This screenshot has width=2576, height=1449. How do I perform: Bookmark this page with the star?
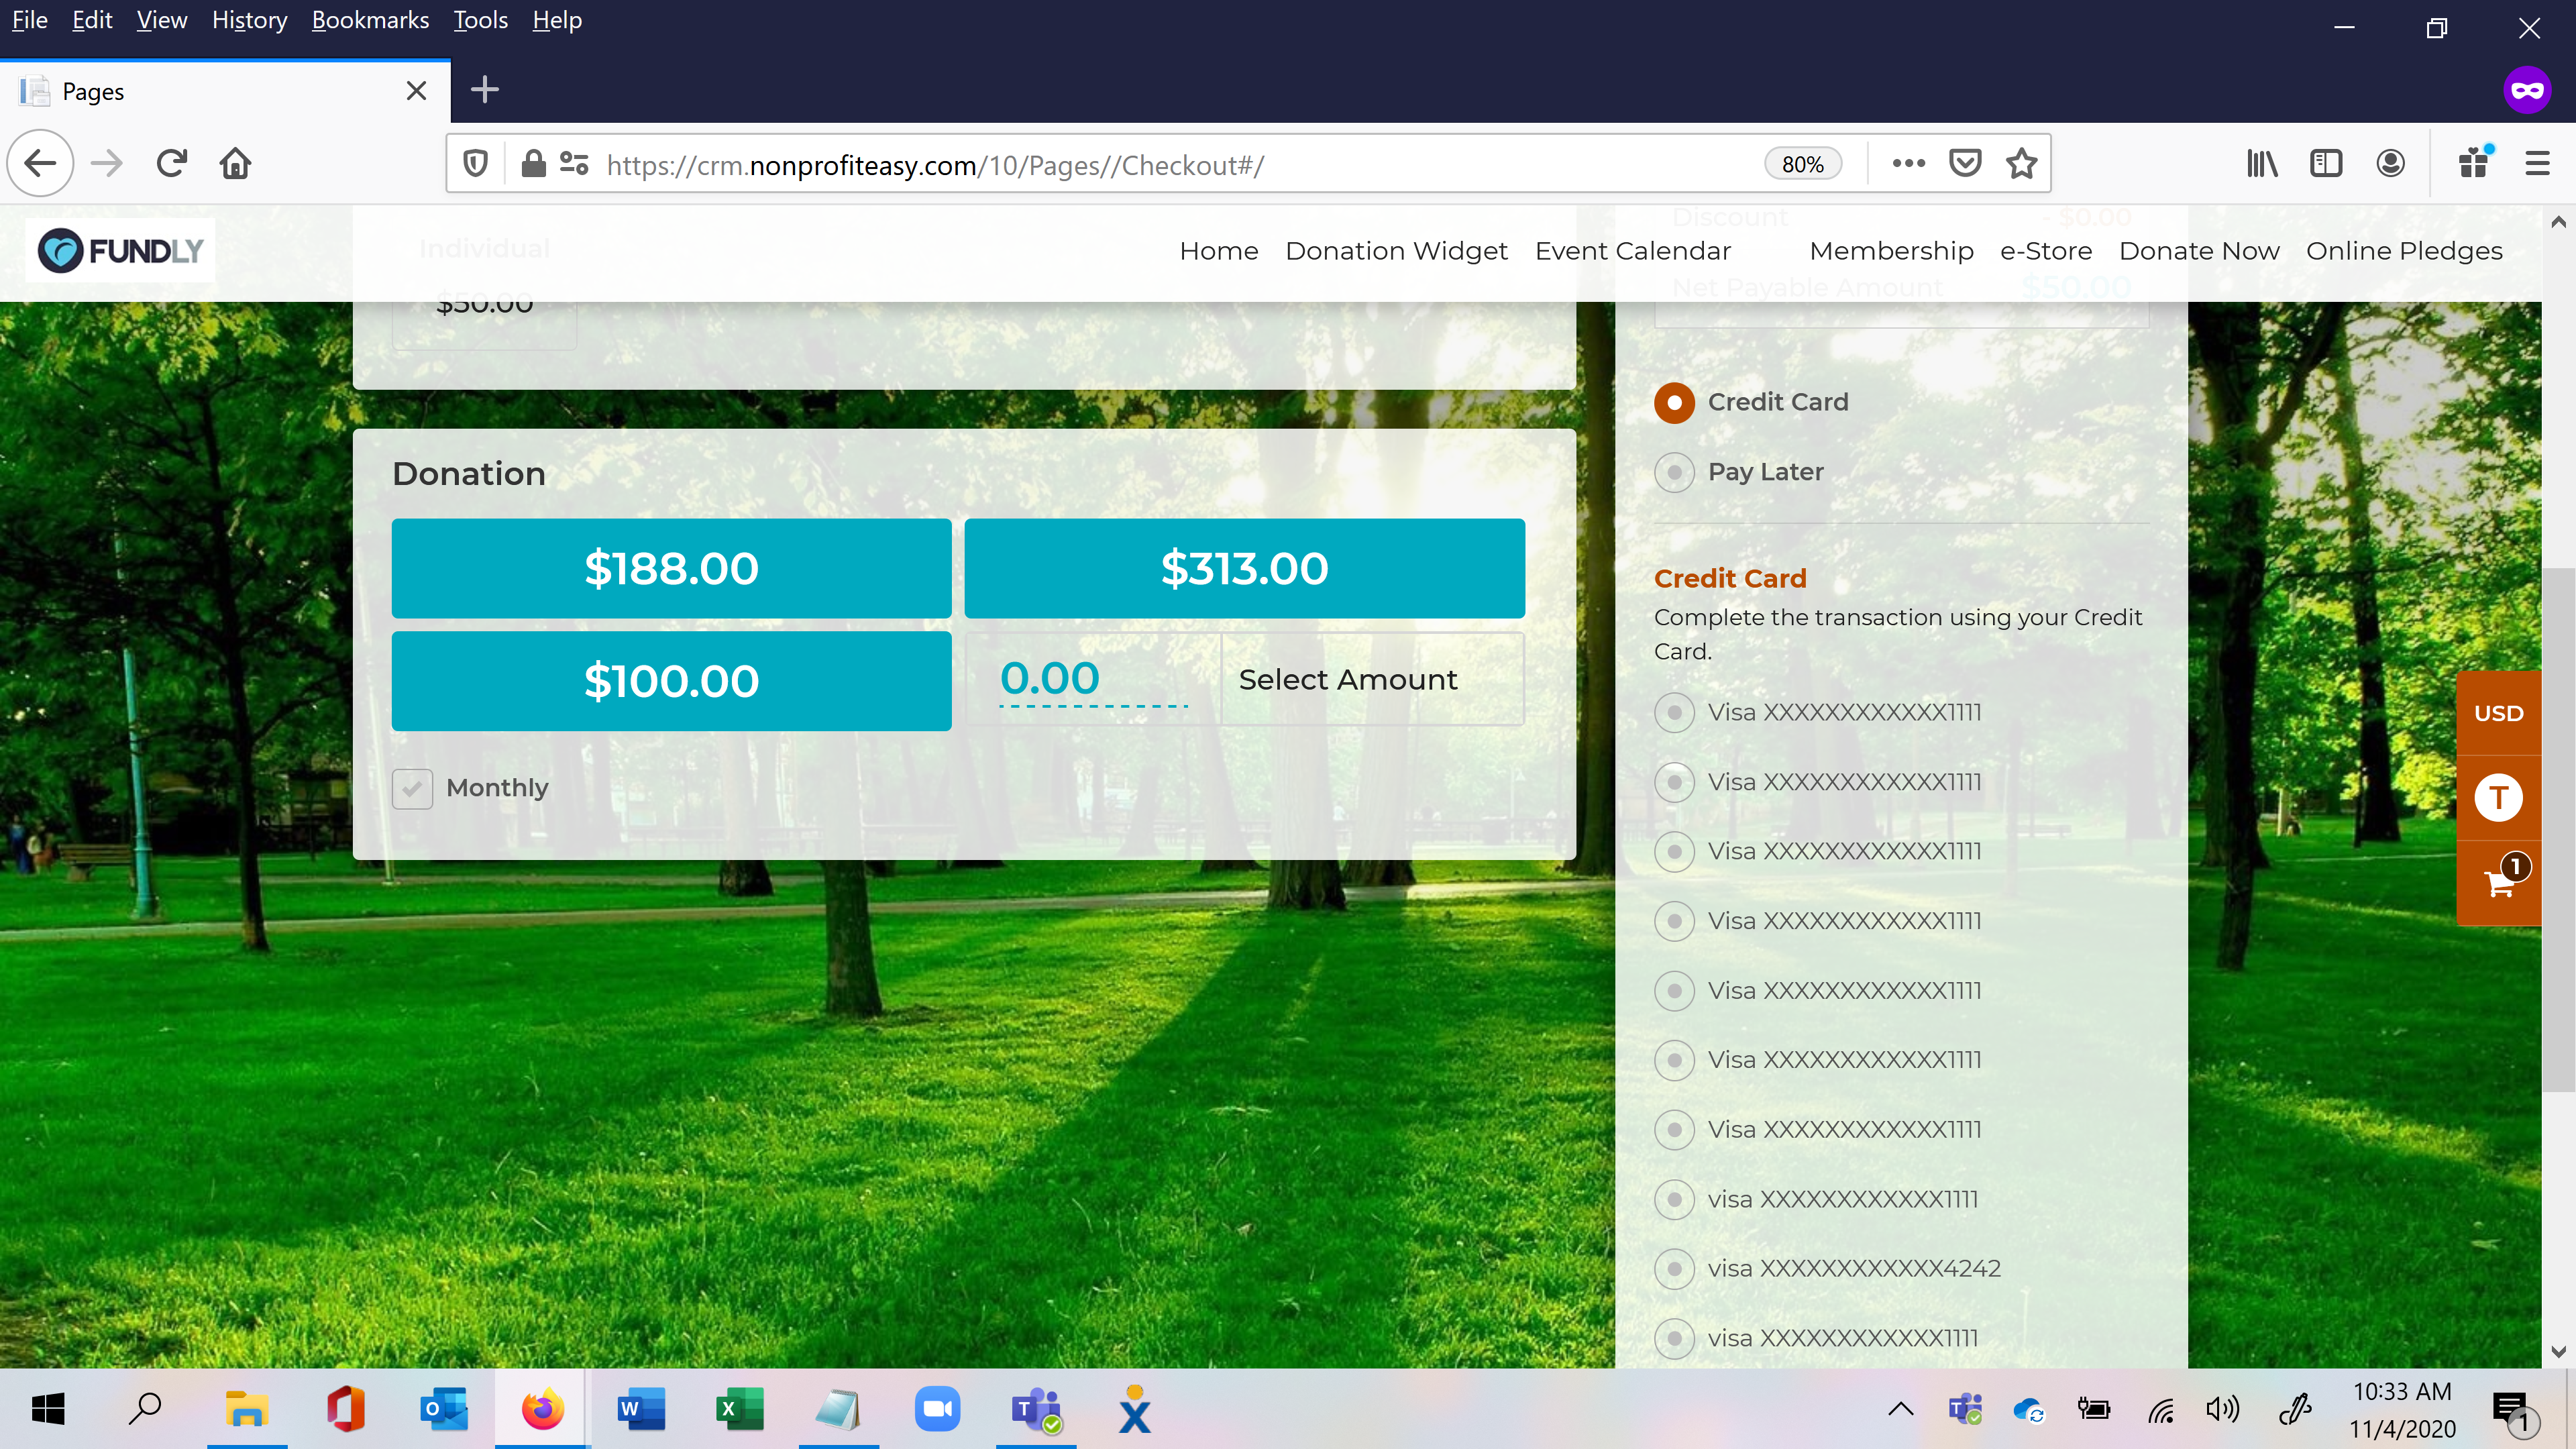(x=2021, y=163)
